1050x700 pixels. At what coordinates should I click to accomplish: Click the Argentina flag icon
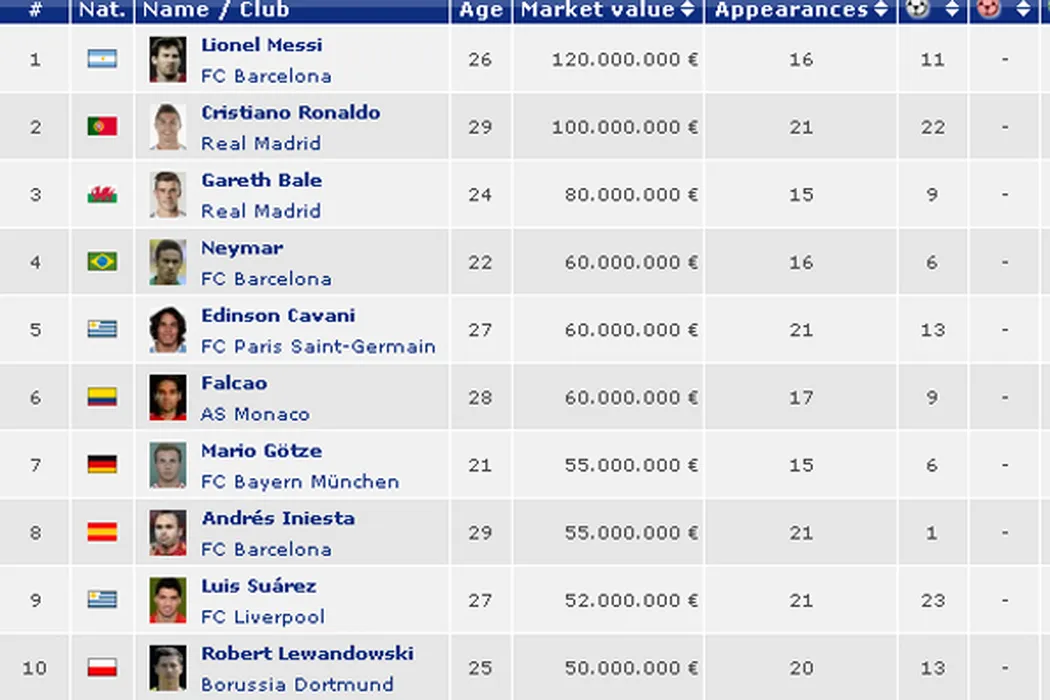point(102,59)
